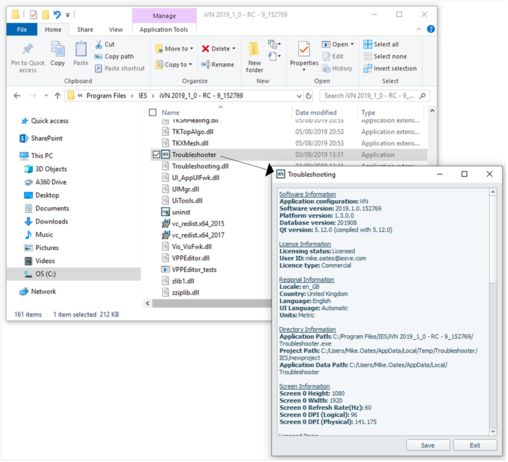Click the Copy icon in Clipboard group
The image size is (508, 462).
pos(58,49)
